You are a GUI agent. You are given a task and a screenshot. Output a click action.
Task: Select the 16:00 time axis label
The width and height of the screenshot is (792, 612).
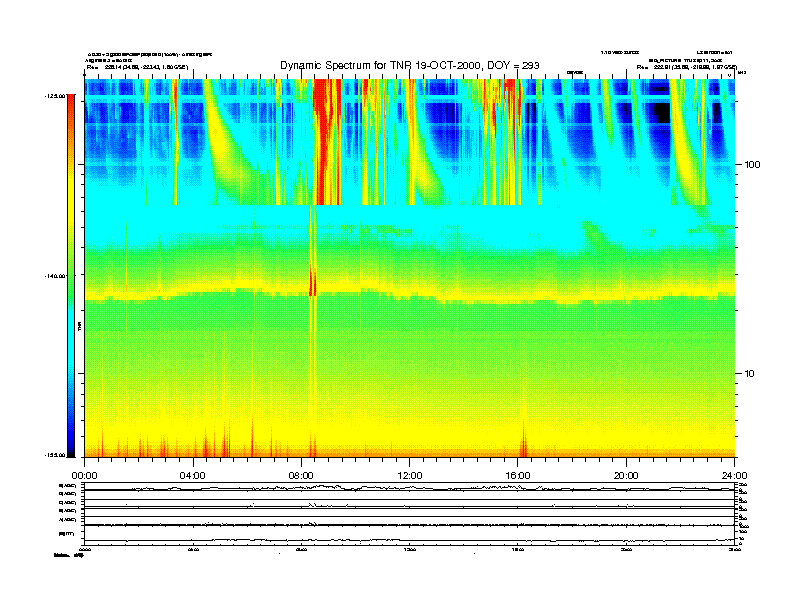[518, 476]
